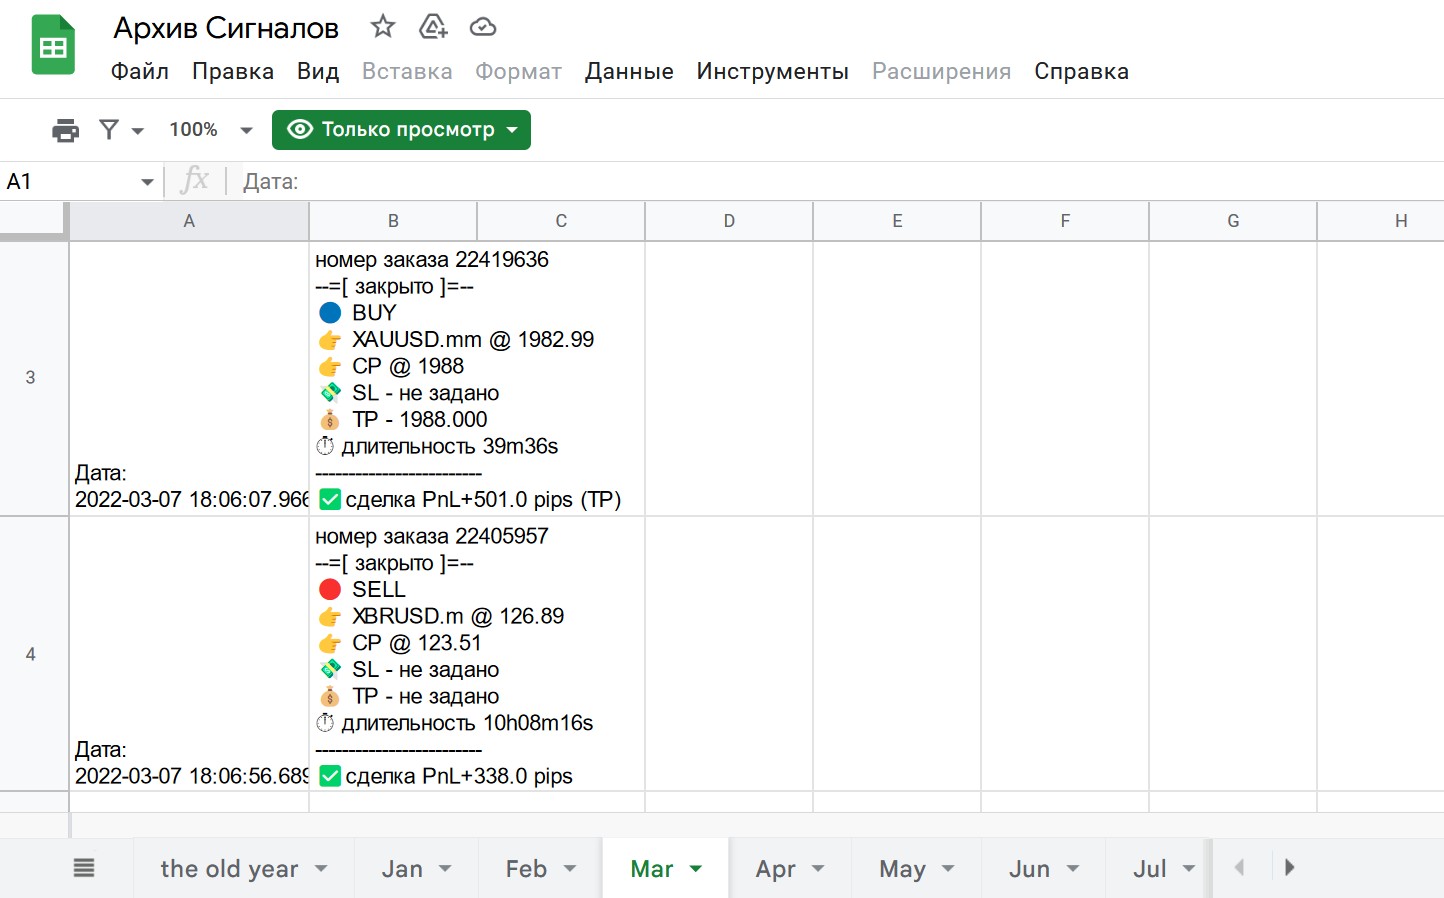
Task: Open the Вид menu
Action: pos(318,71)
